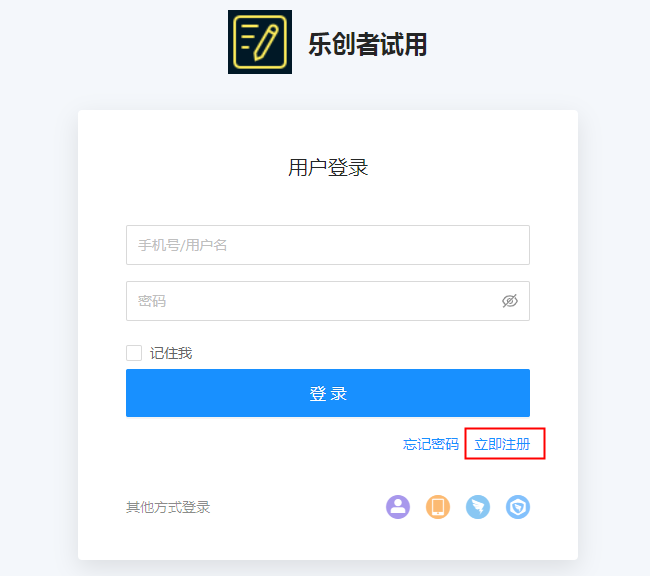
Task: Submit with the blue 登录 button
Action: (328, 393)
